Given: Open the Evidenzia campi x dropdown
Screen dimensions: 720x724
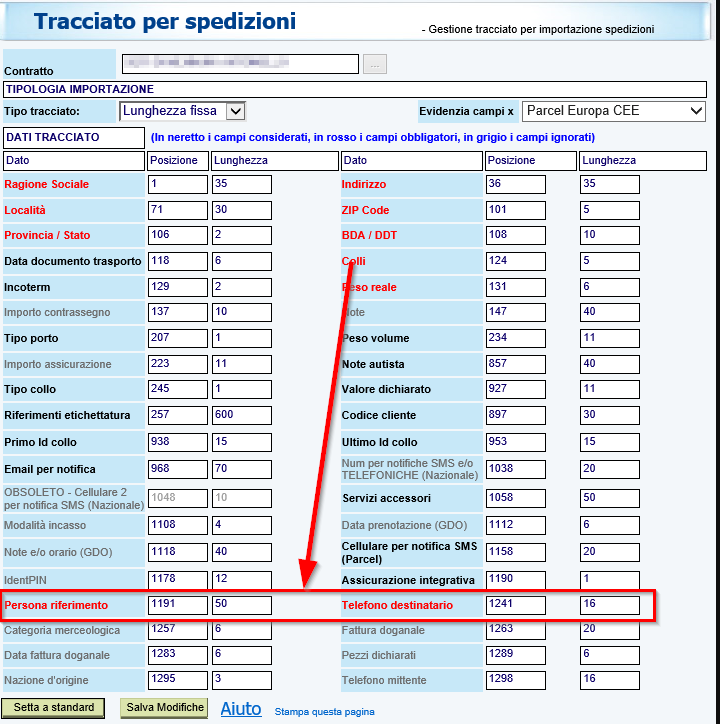Looking at the screenshot, I should (613, 111).
